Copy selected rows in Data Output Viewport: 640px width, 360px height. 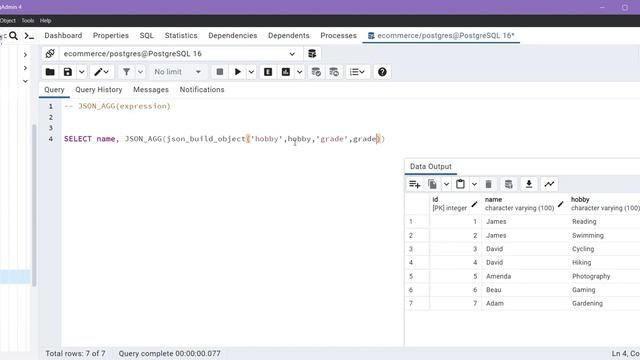coord(432,184)
